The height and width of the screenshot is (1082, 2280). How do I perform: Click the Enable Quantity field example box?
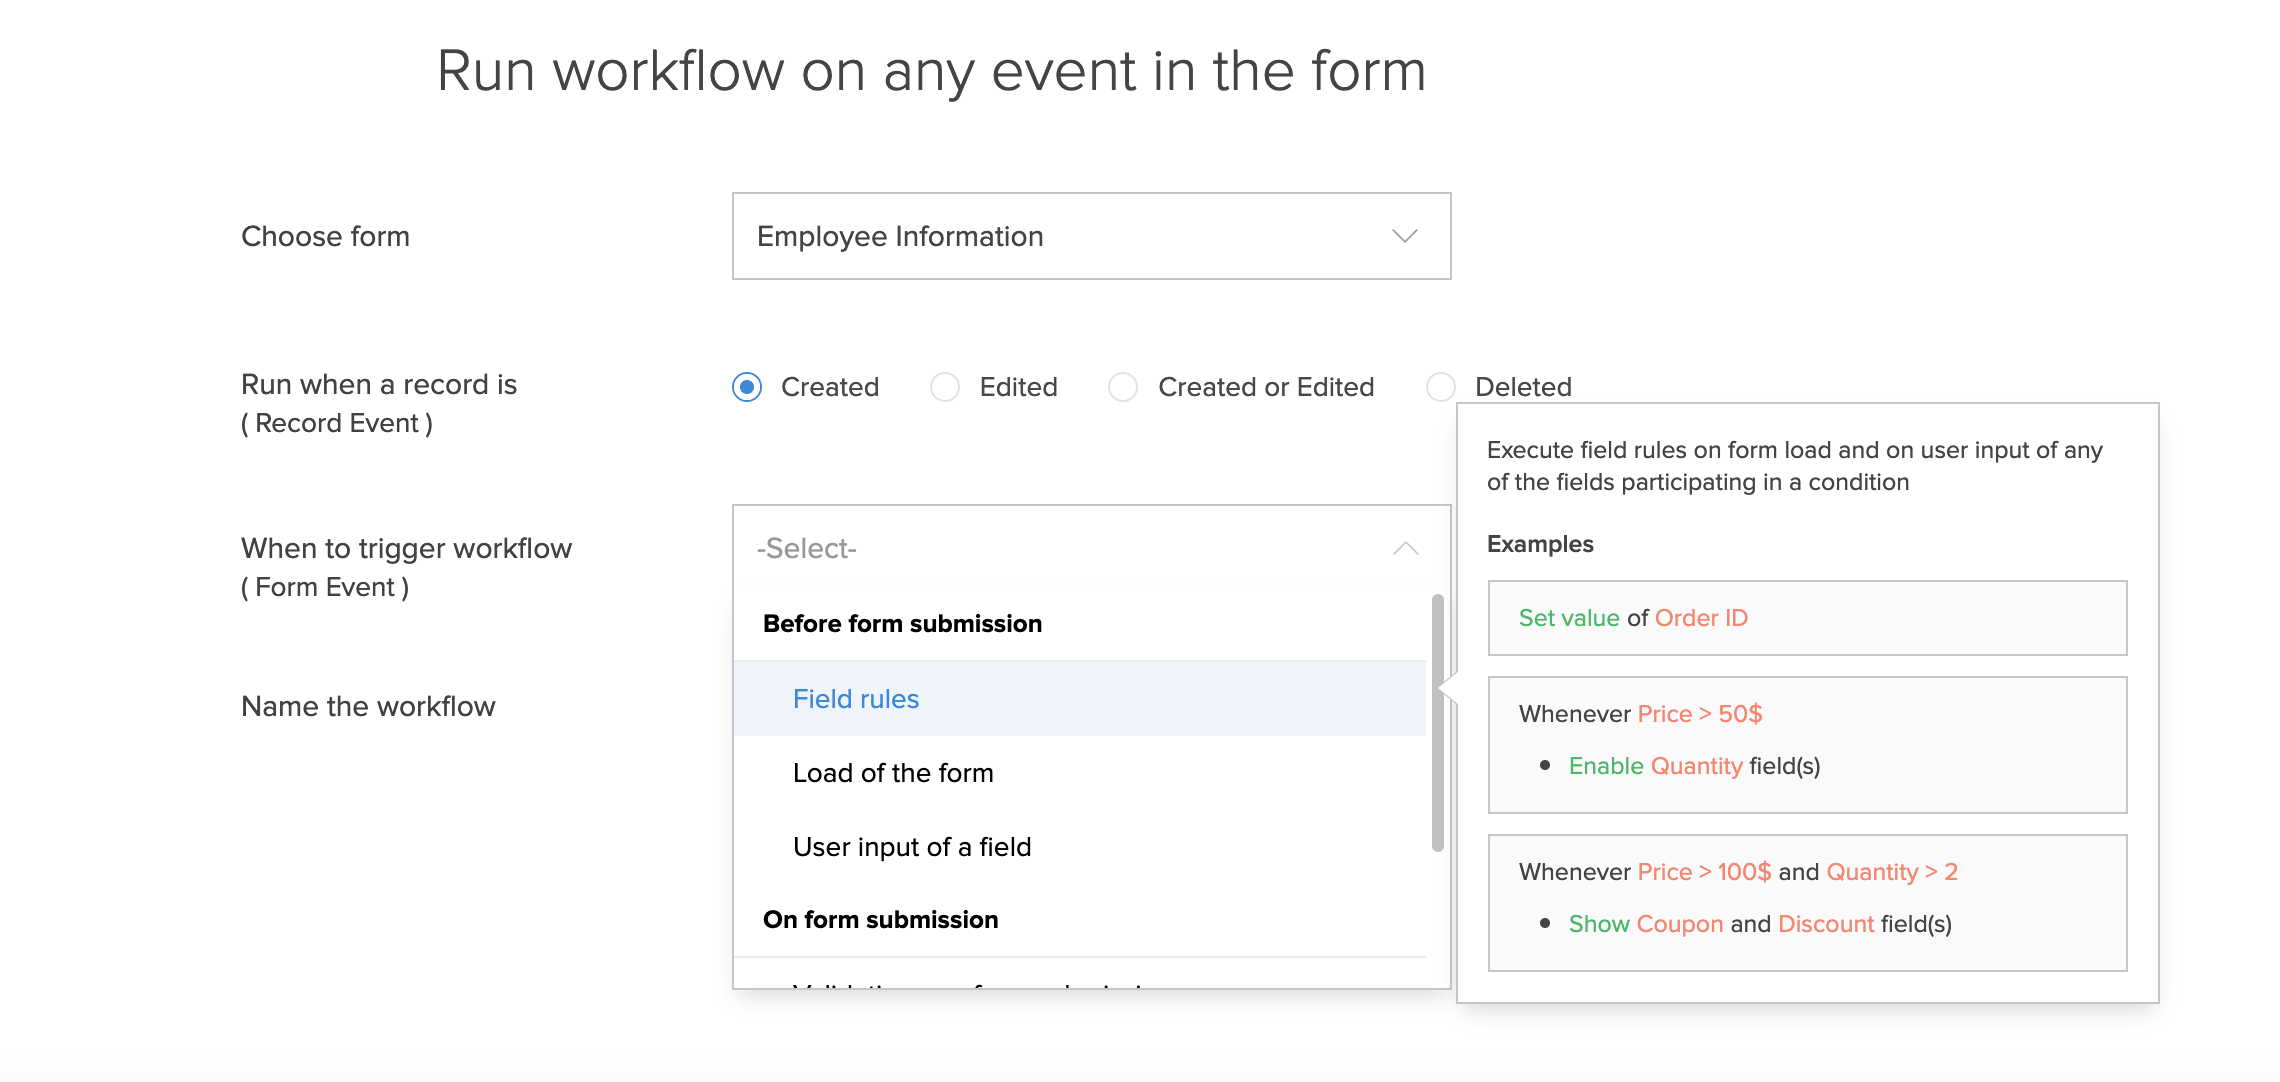coord(1806,745)
